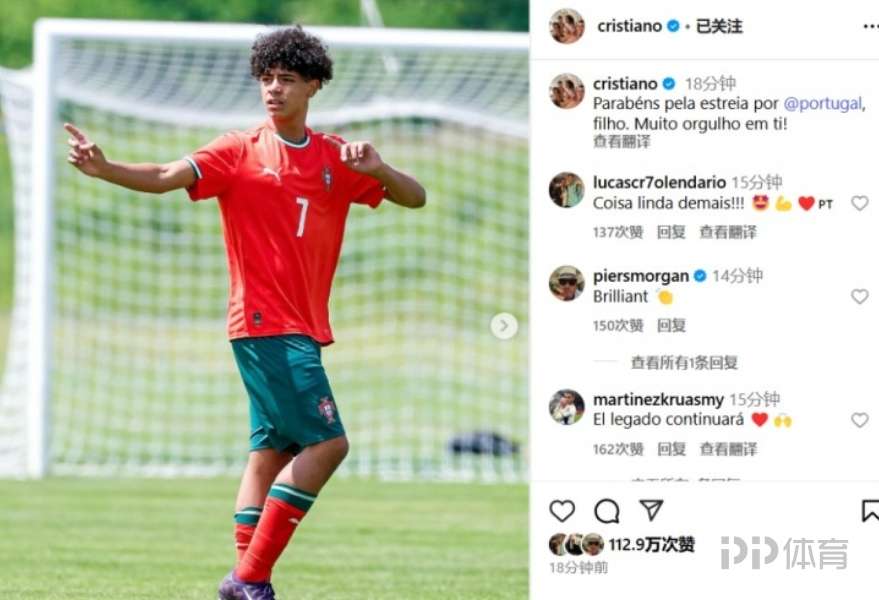Go to next photo arrow

tap(504, 326)
